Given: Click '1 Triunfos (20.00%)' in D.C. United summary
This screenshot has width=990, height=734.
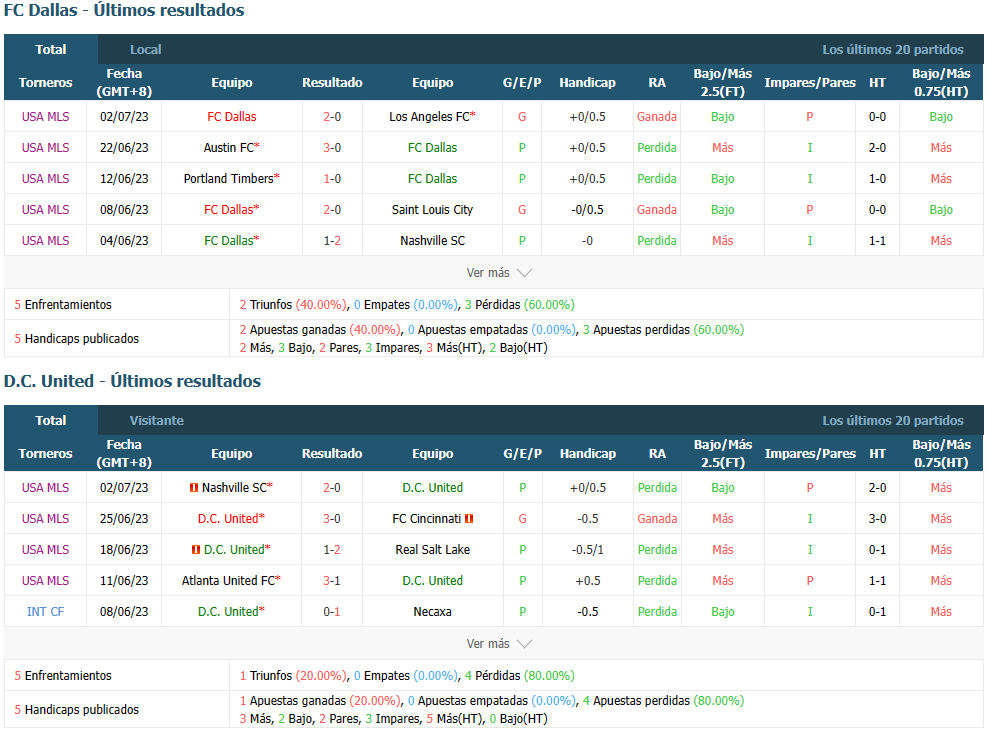Looking at the screenshot, I should 294,676.
